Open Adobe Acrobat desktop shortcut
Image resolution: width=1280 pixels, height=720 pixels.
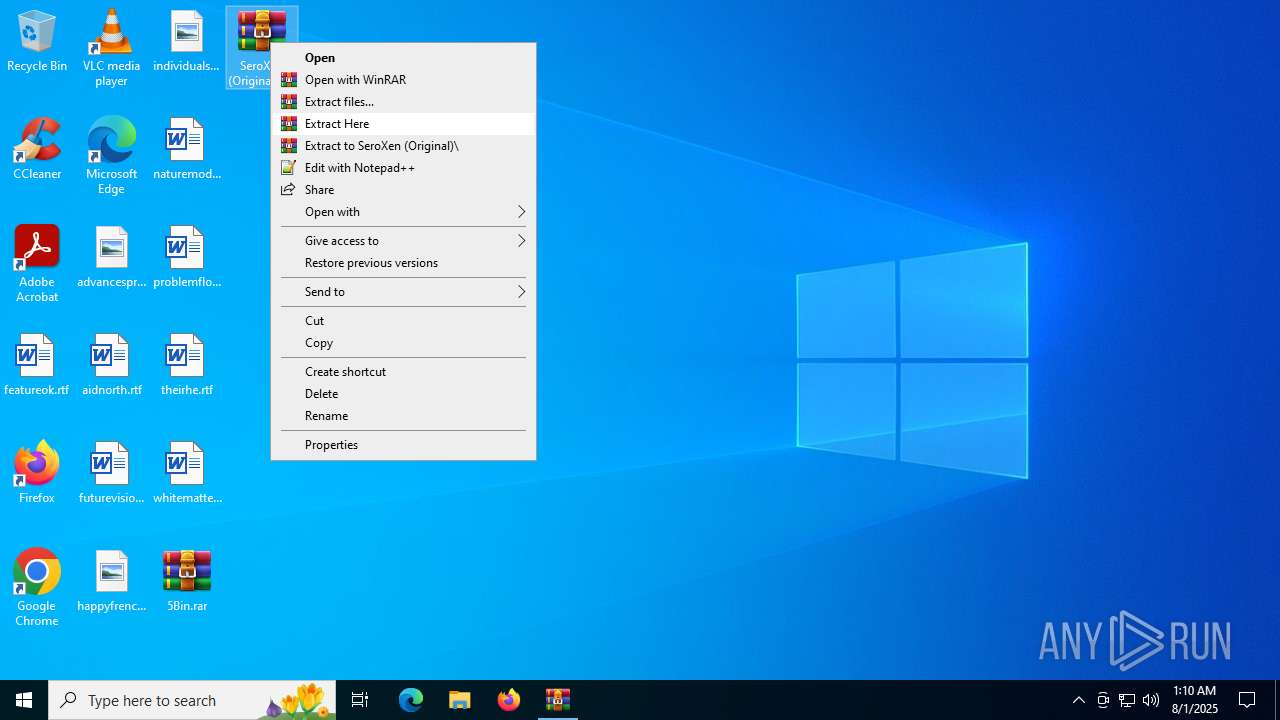click(x=37, y=264)
